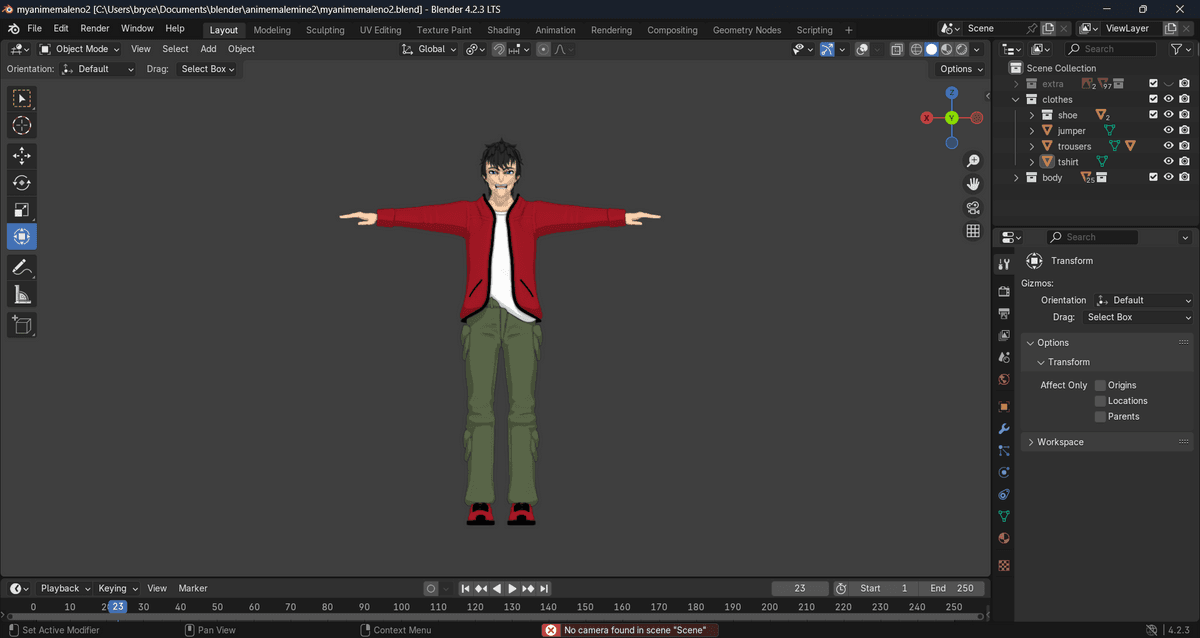
Task: Toggle camera view icon in viewport
Action: (972, 208)
